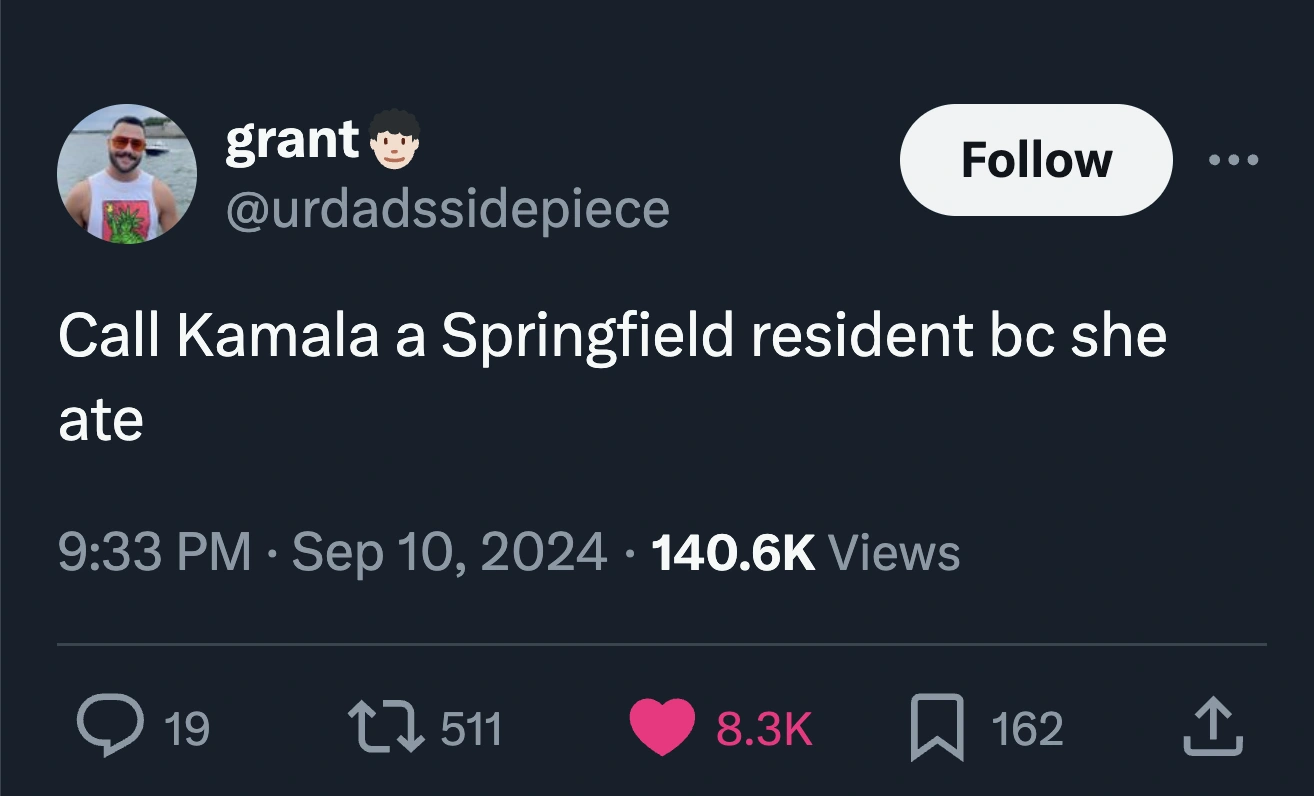Image resolution: width=1314 pixels, height=796 pixels.
Task: Expand tweet actions via the three dots
Action: coord(1234,159)
